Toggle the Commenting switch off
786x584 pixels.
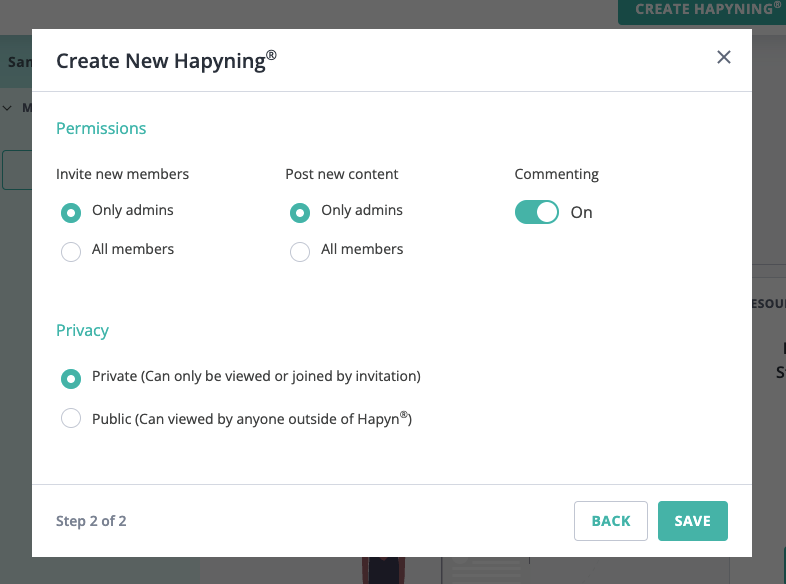(x=536, y=212)
